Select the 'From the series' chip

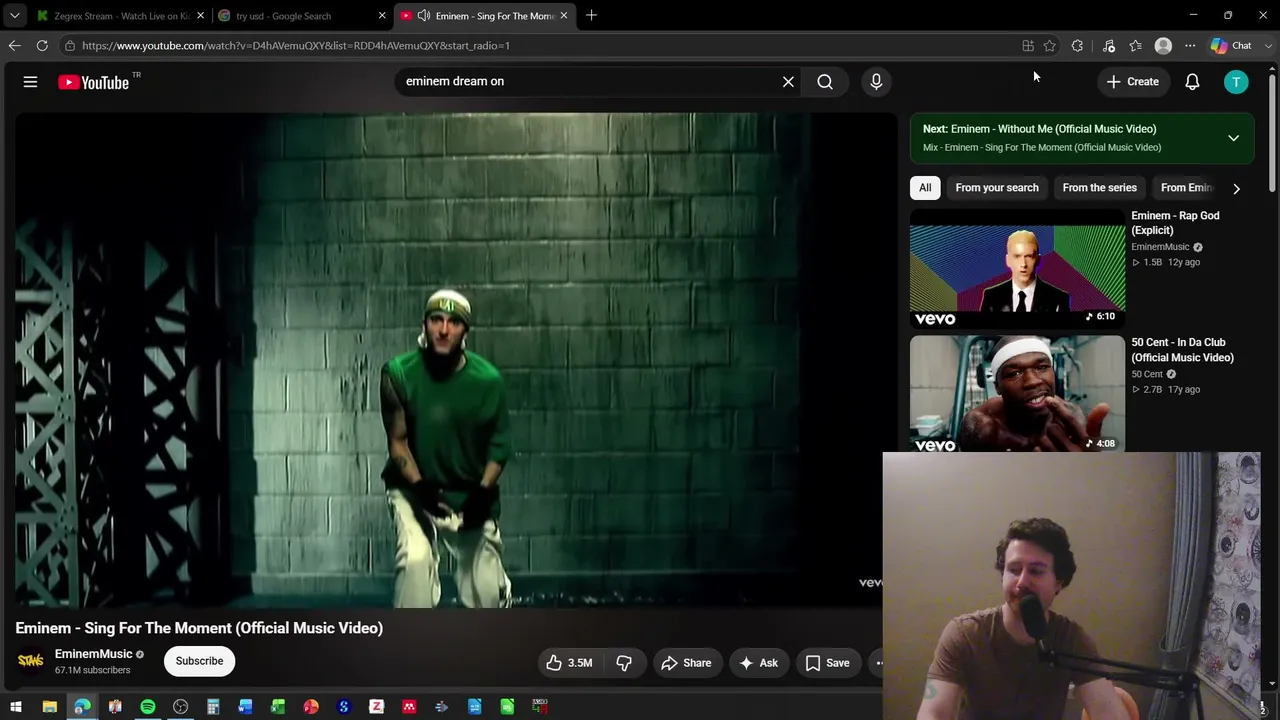tap(1099, 188)
